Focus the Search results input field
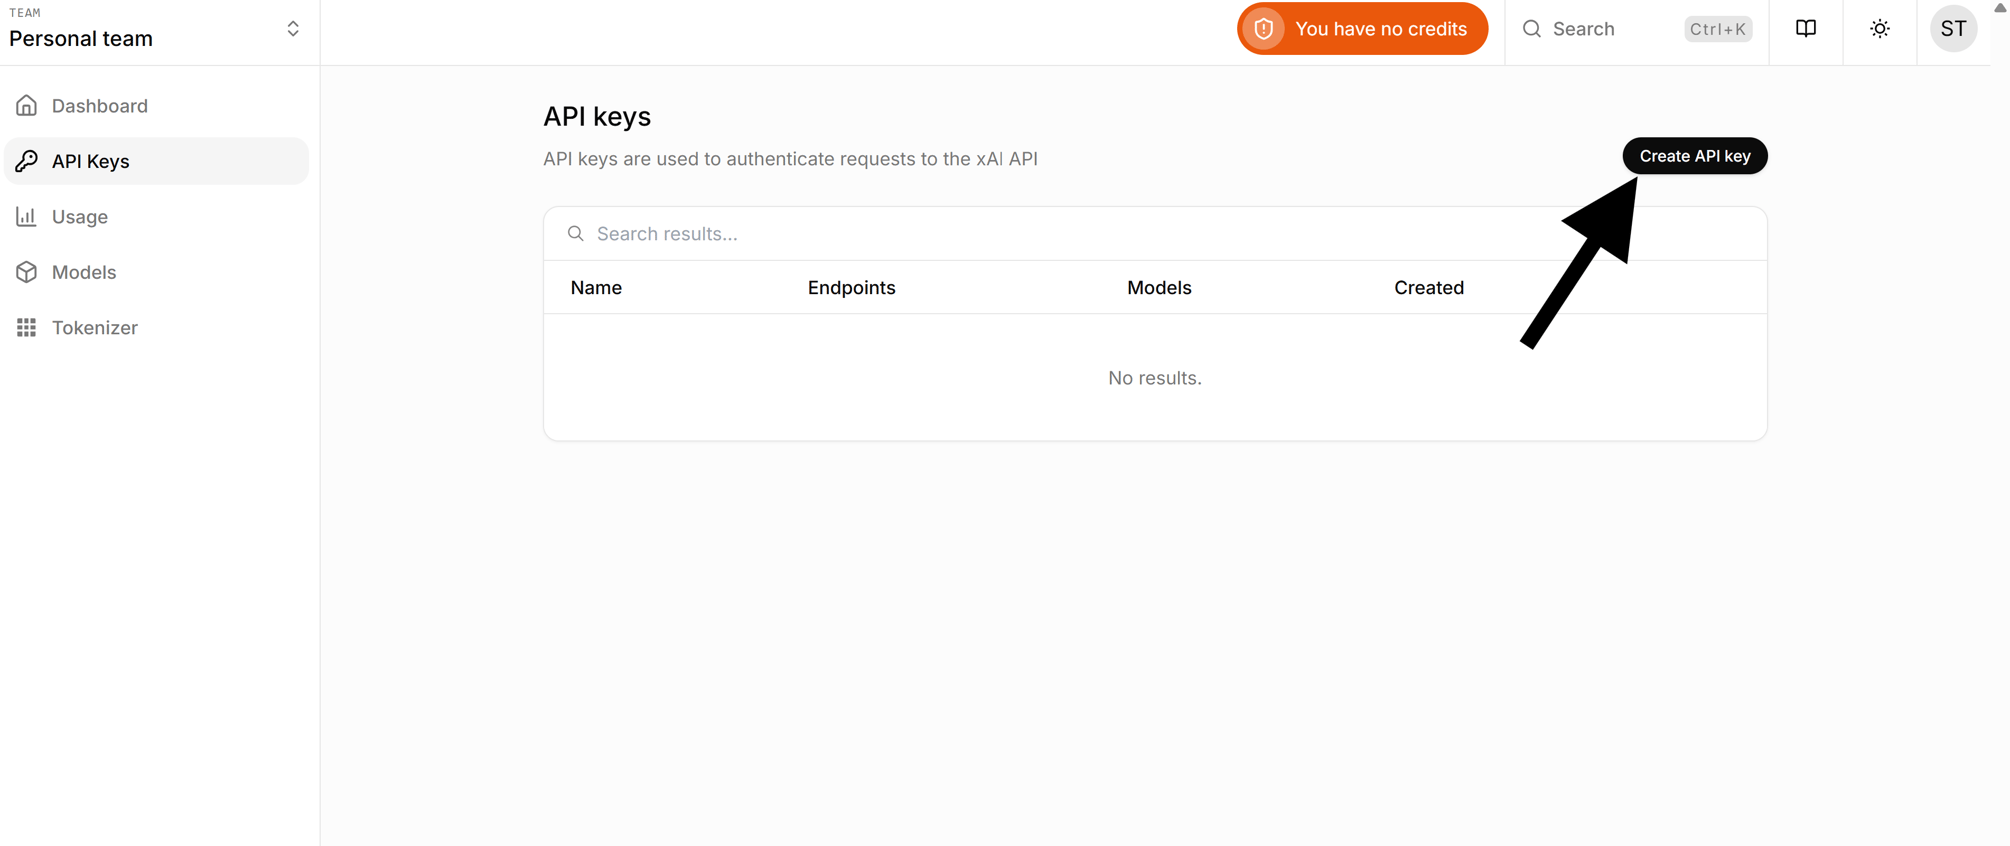The image size is (2010, 846). (x=1155, y=234)
